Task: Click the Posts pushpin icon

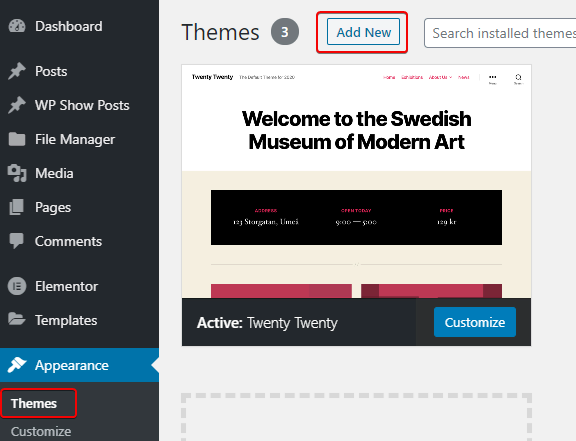Action: coord(17,71)
